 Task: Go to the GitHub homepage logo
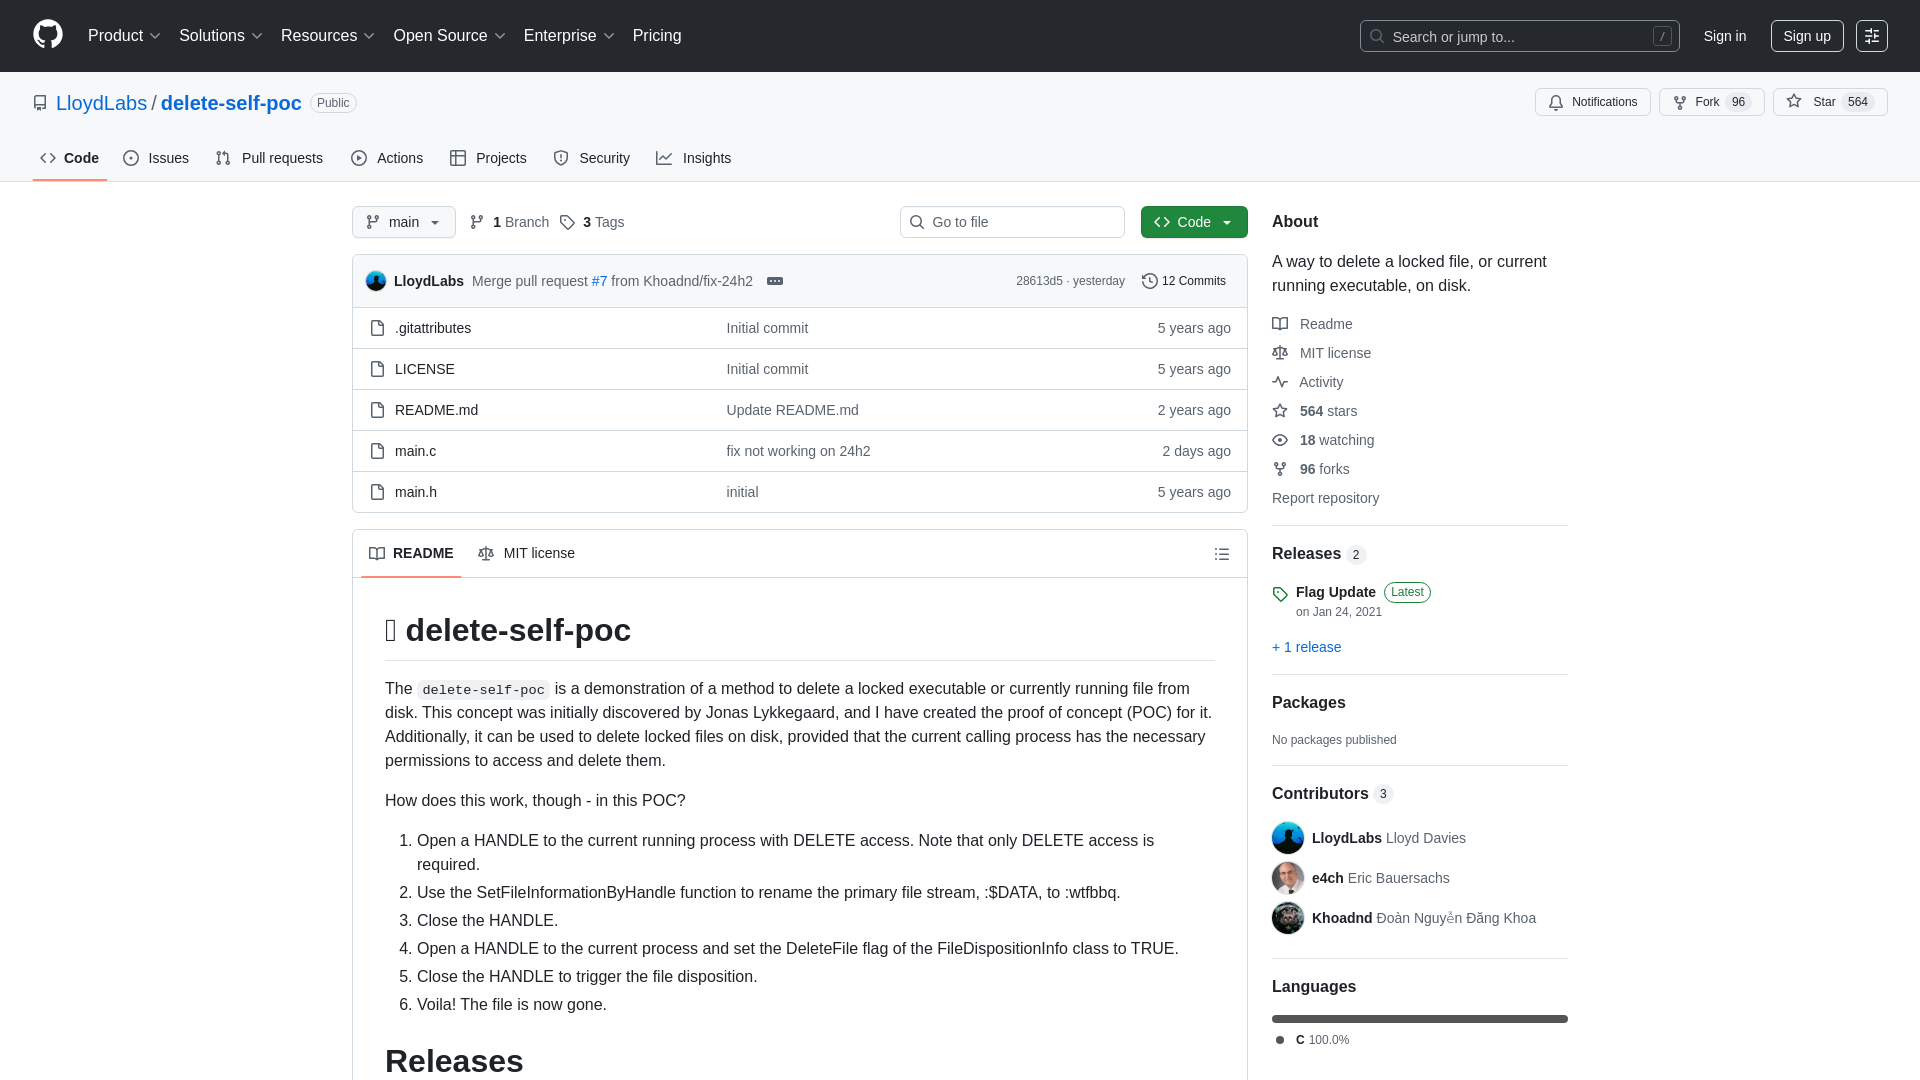[x=48, y=35]
